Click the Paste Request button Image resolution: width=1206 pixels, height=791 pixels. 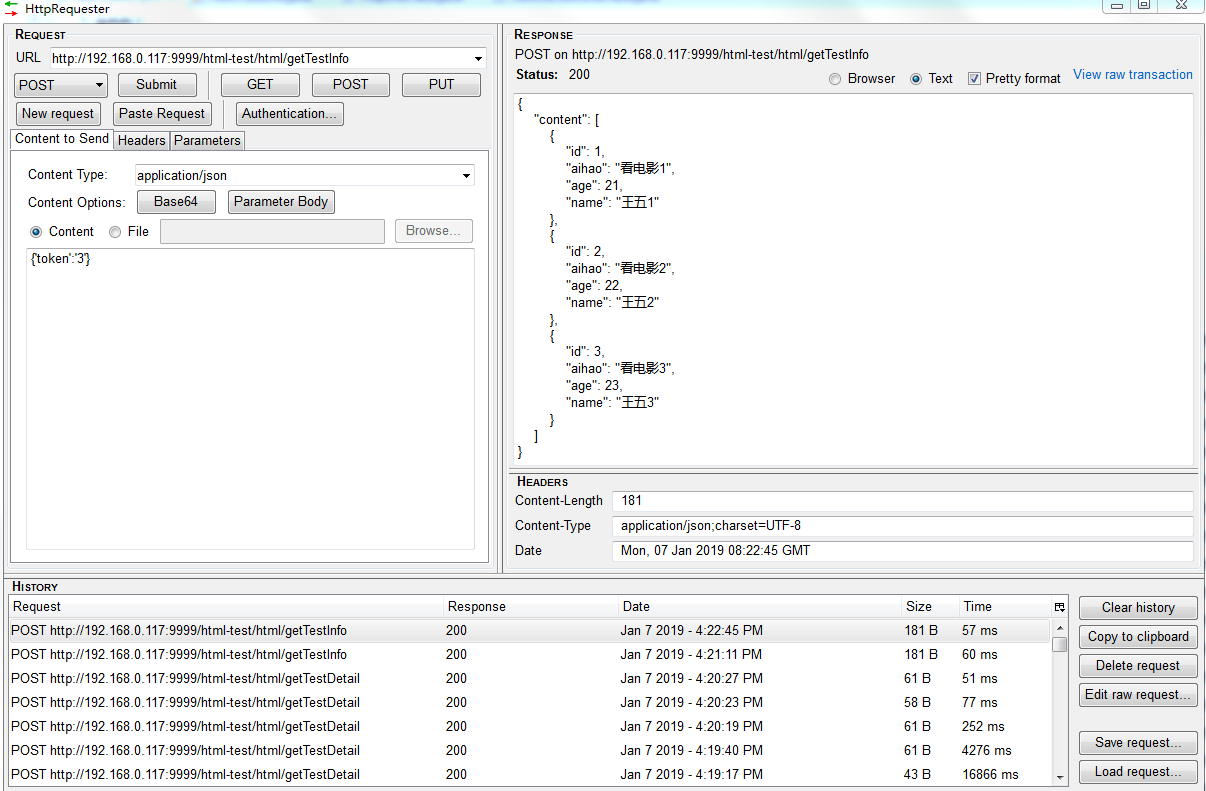pyautogui.click(x=162, y=113)
